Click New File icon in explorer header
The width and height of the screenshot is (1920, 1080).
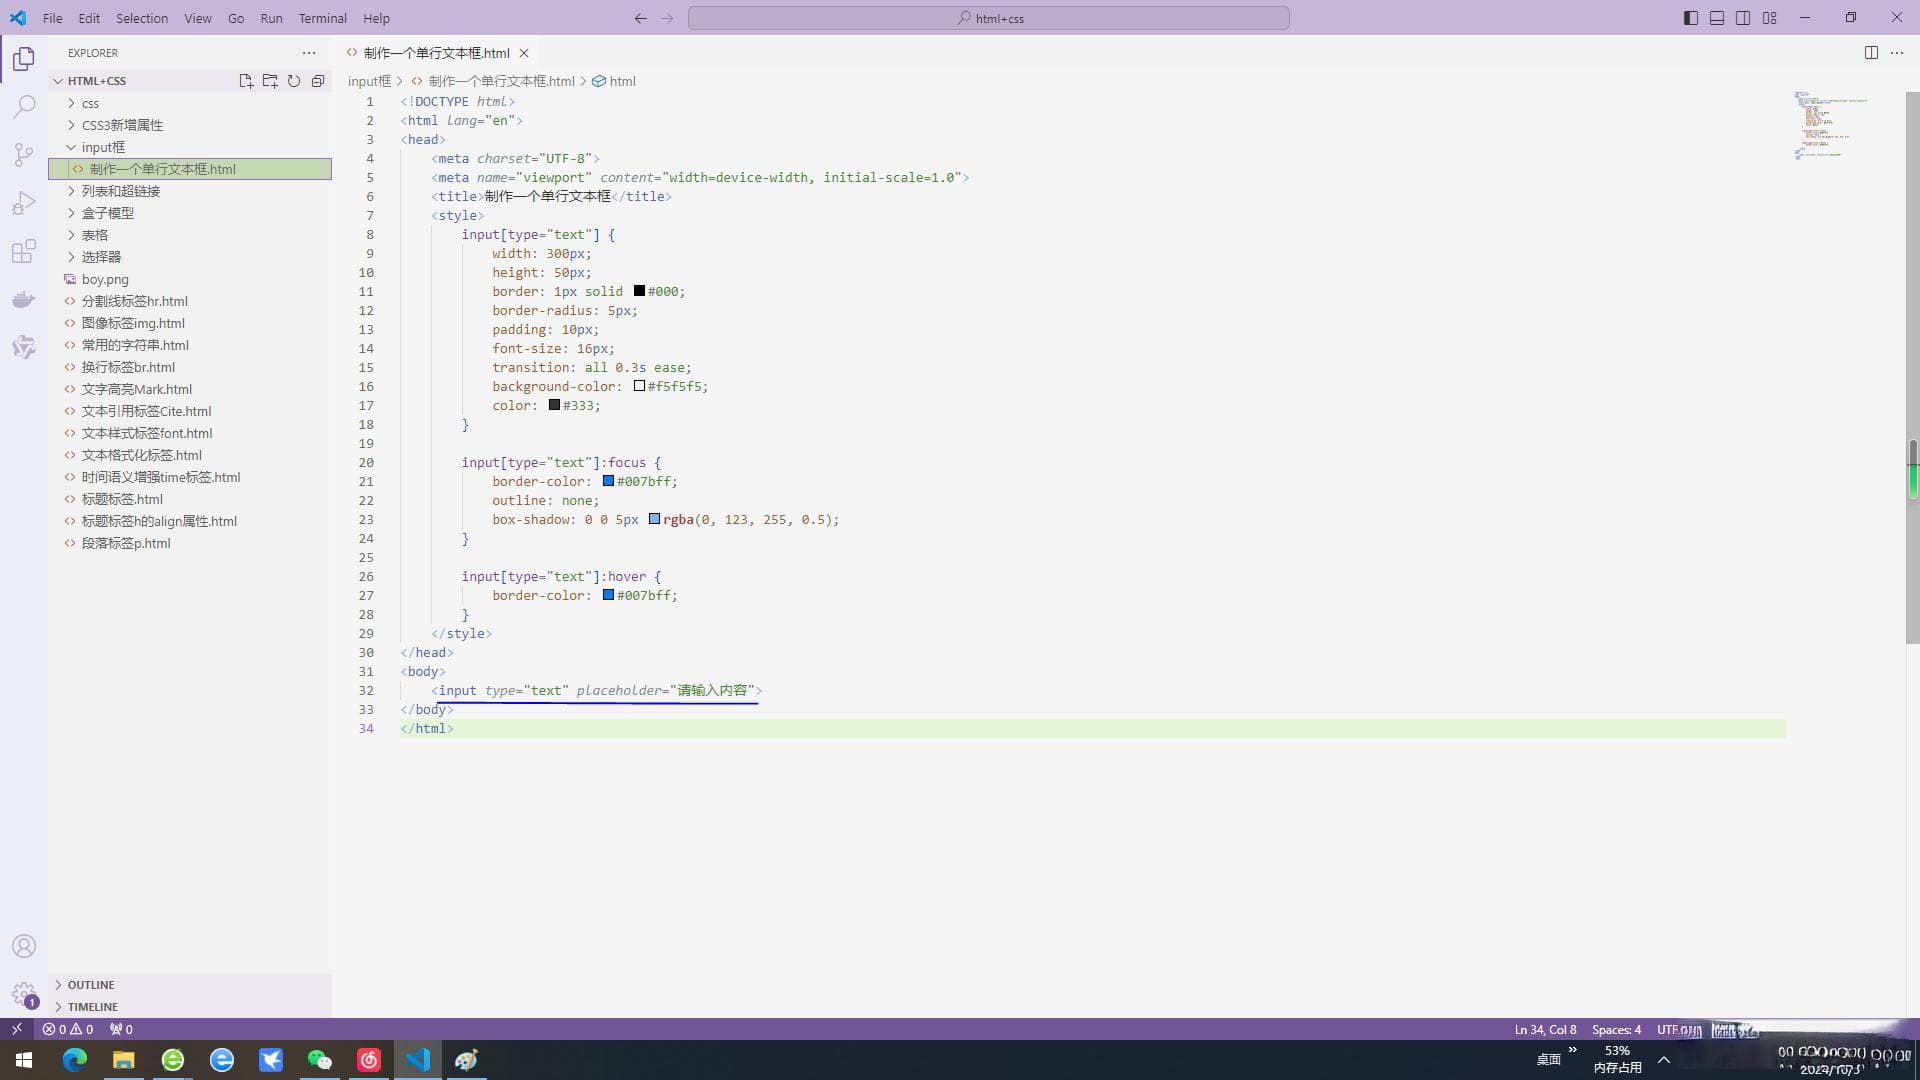(x=246, y=81)
